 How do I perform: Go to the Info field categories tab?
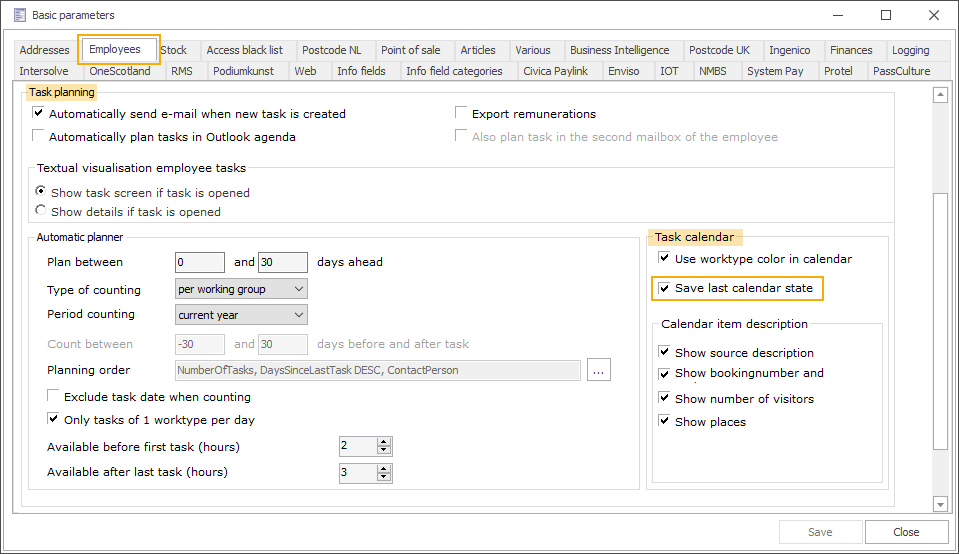(453, 71)
